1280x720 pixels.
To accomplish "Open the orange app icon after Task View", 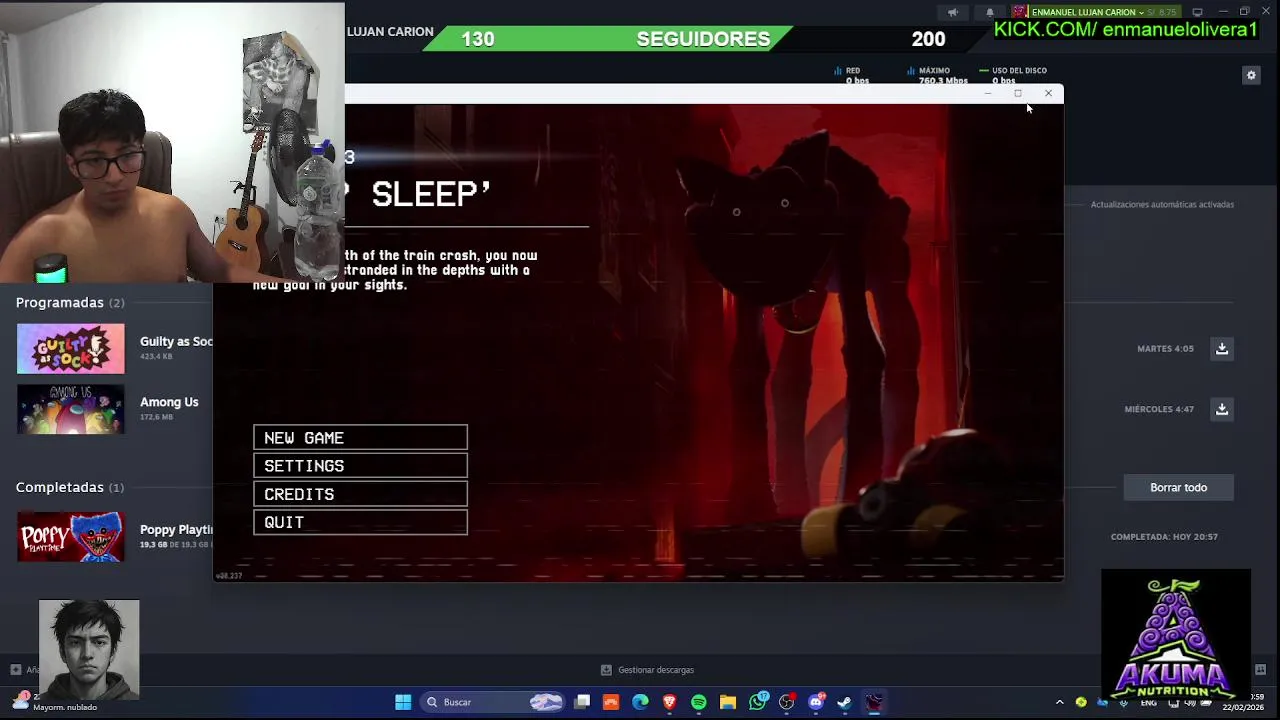I will [x=611, y=702].
